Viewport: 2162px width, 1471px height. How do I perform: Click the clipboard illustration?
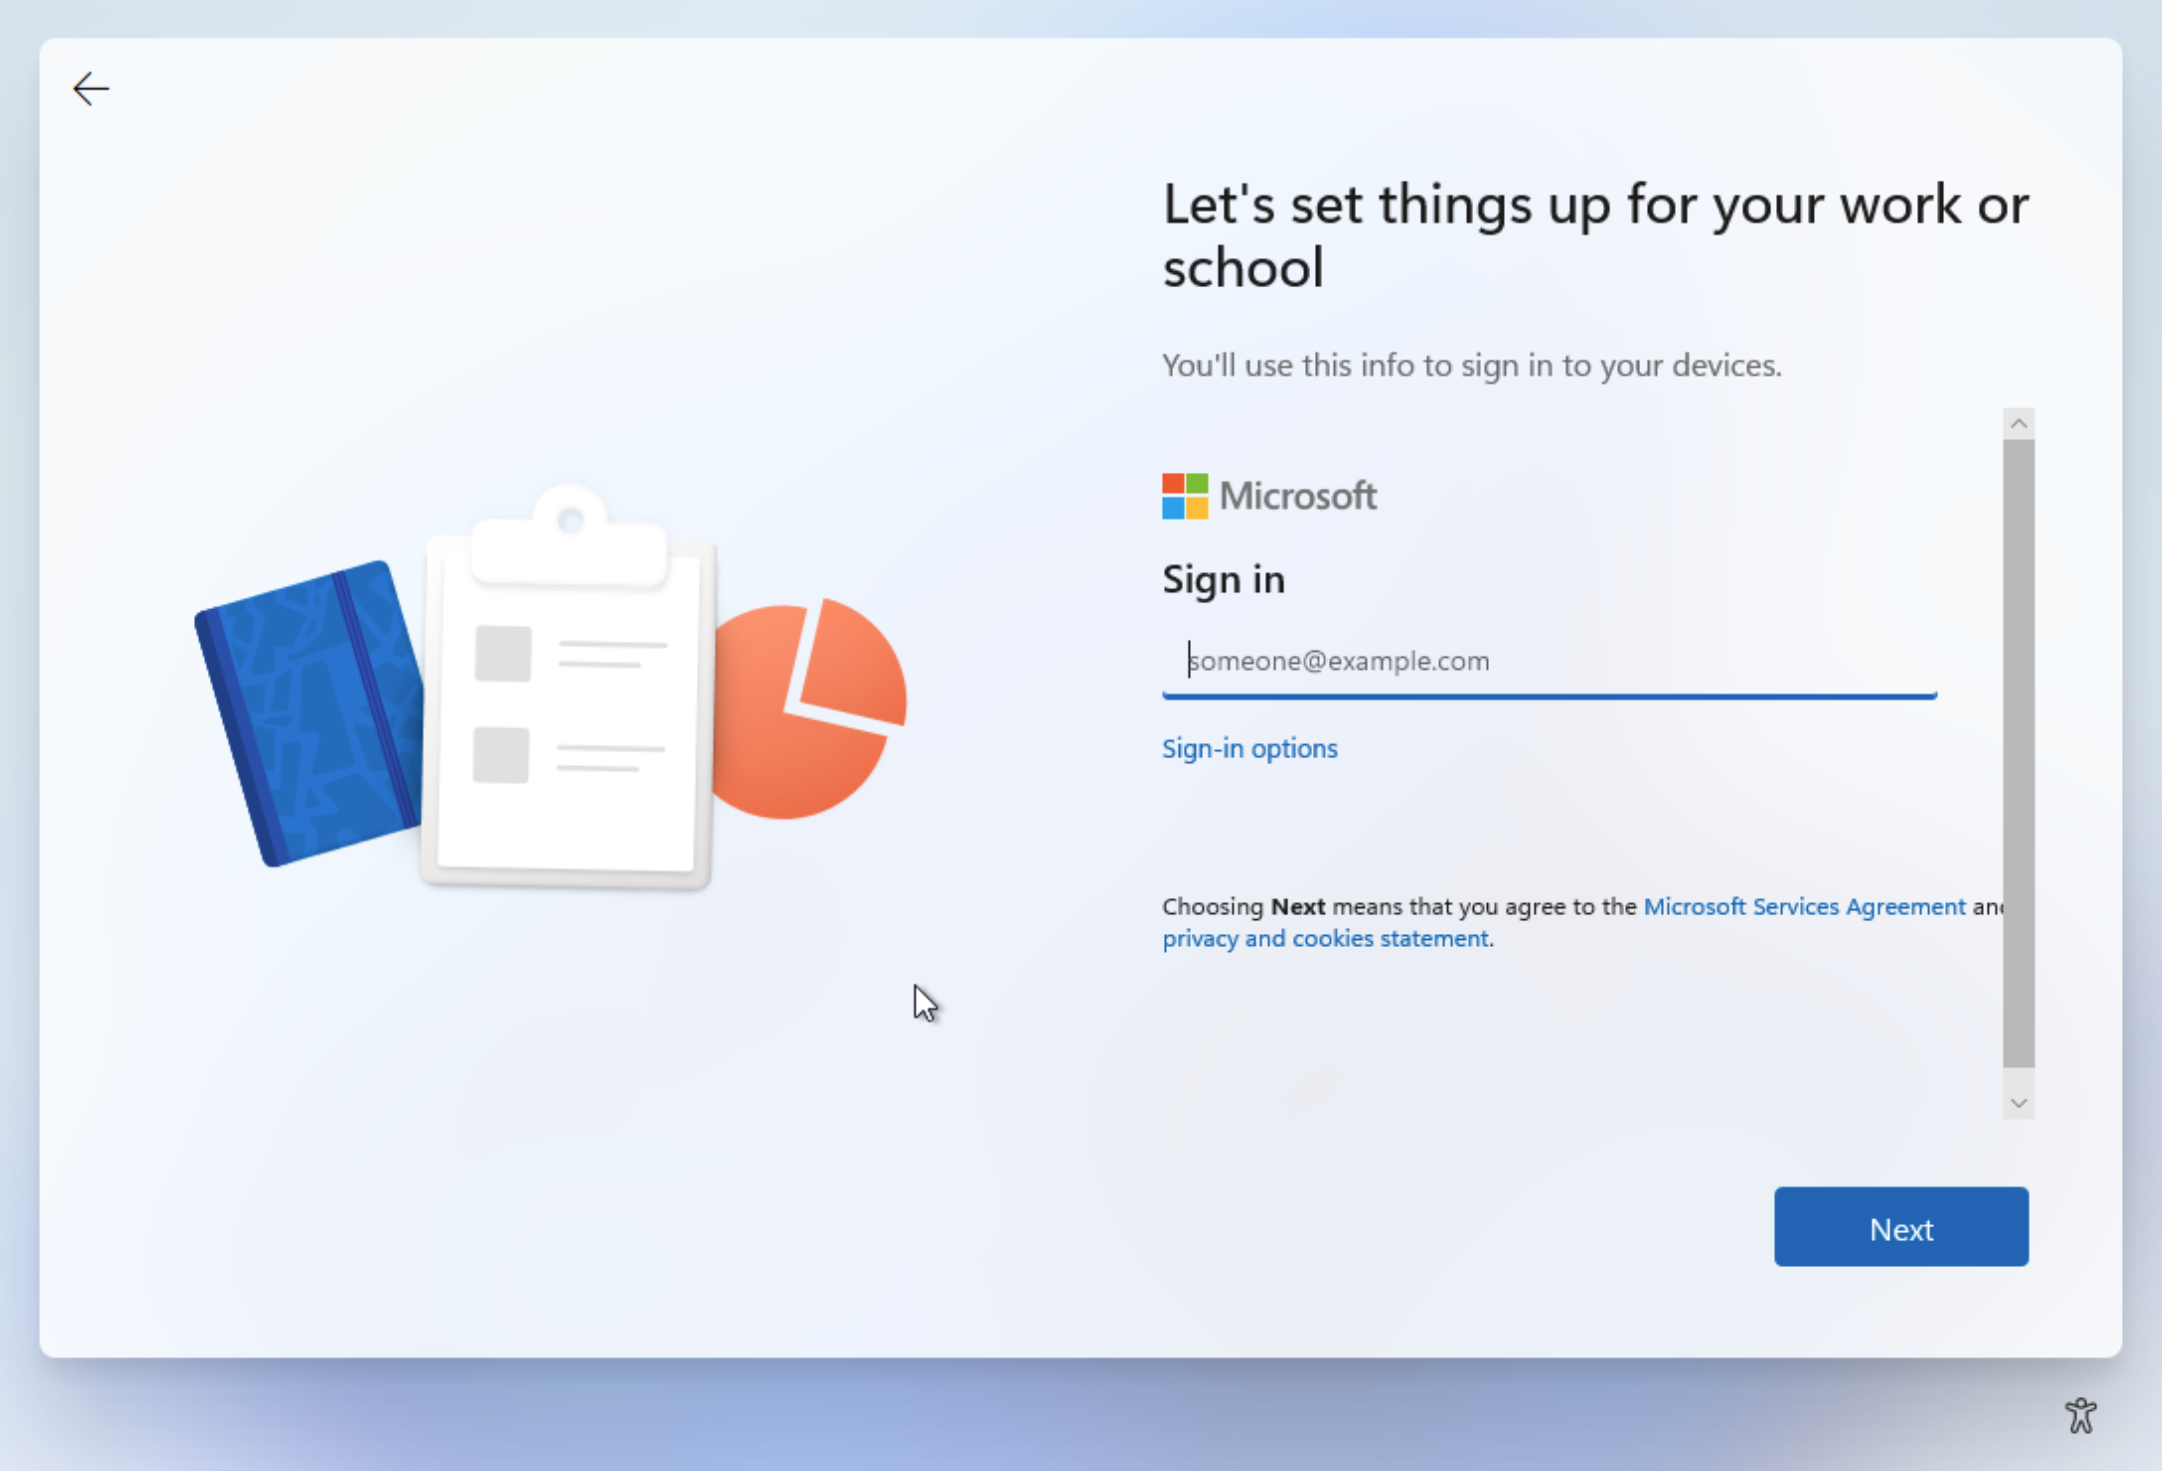pyautogui.click(x=568, y=688)
